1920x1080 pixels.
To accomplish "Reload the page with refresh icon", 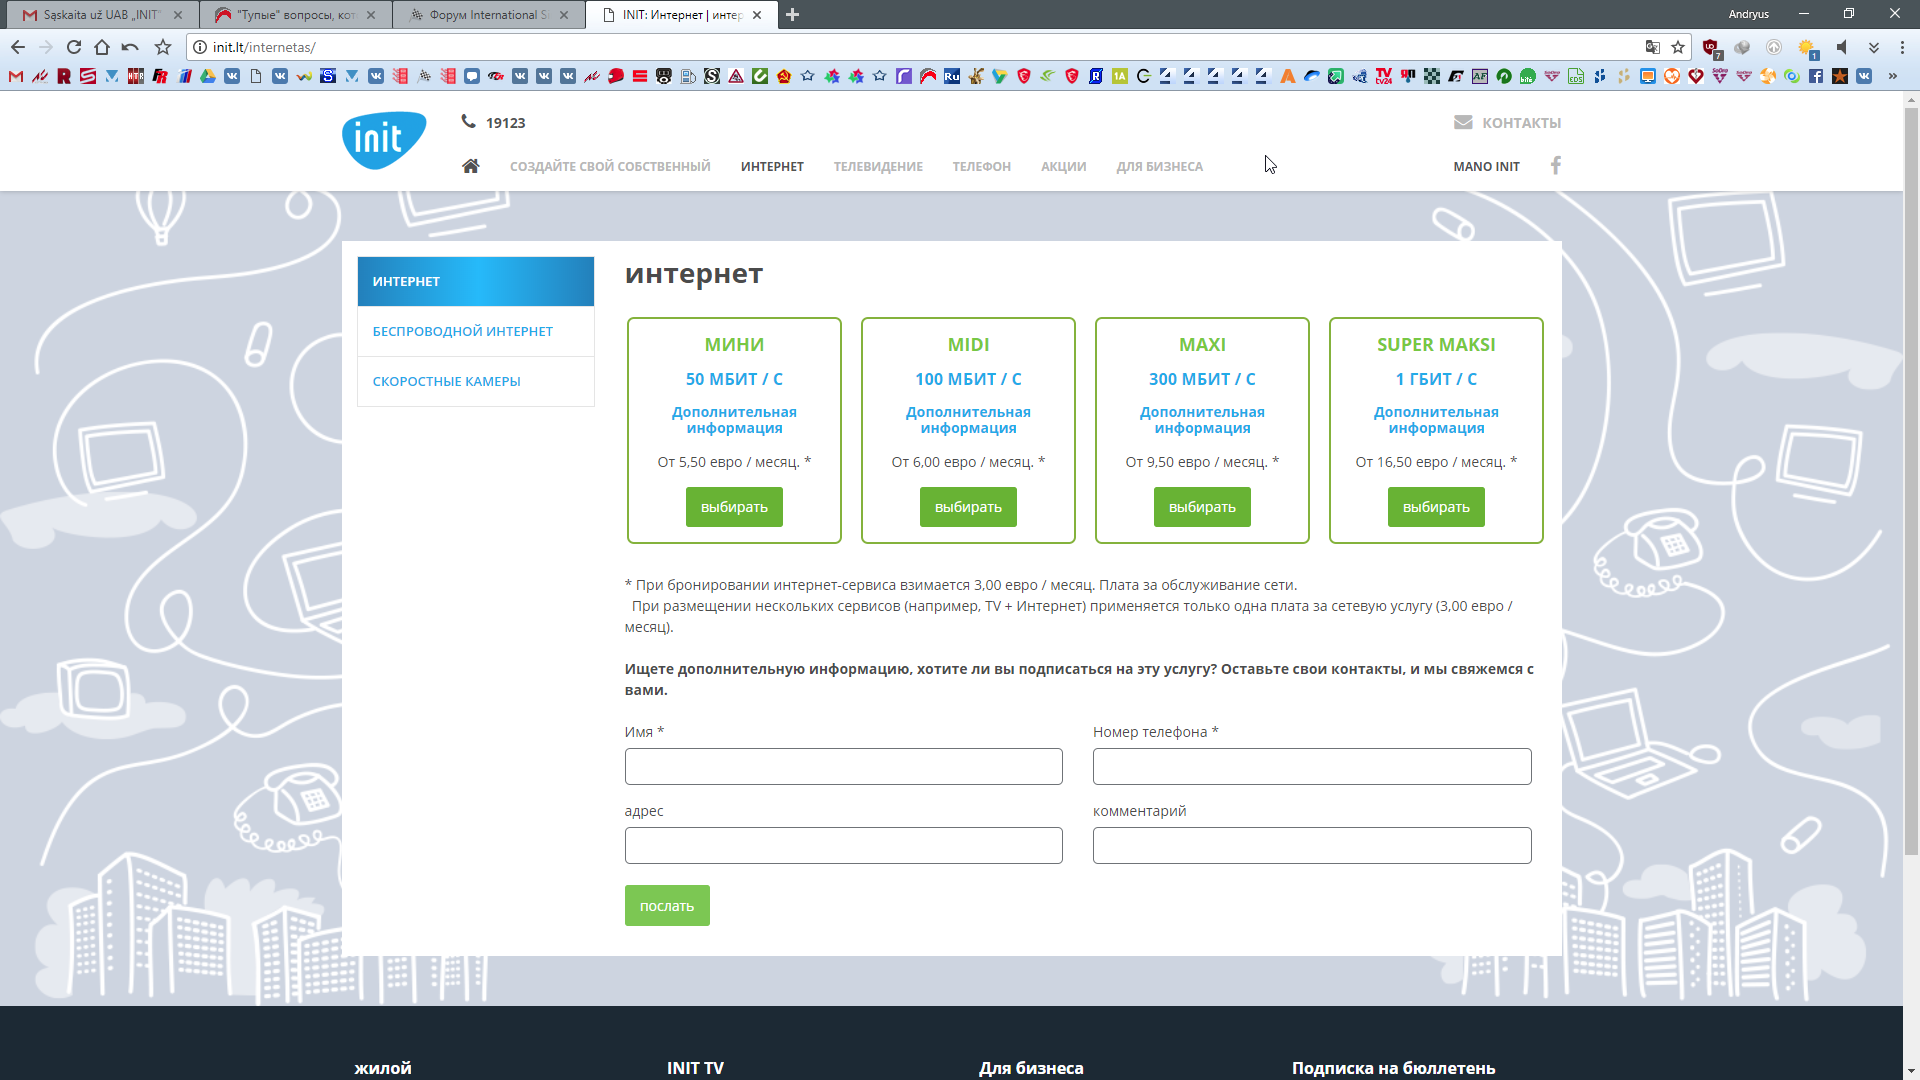I will [x=74, y=47].
